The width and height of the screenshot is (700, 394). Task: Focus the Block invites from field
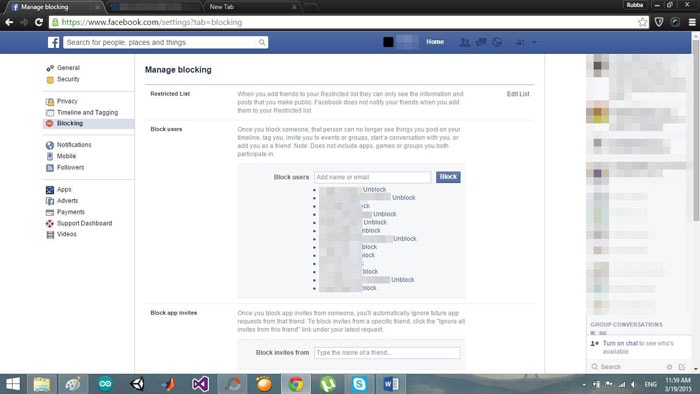[387, 353]
